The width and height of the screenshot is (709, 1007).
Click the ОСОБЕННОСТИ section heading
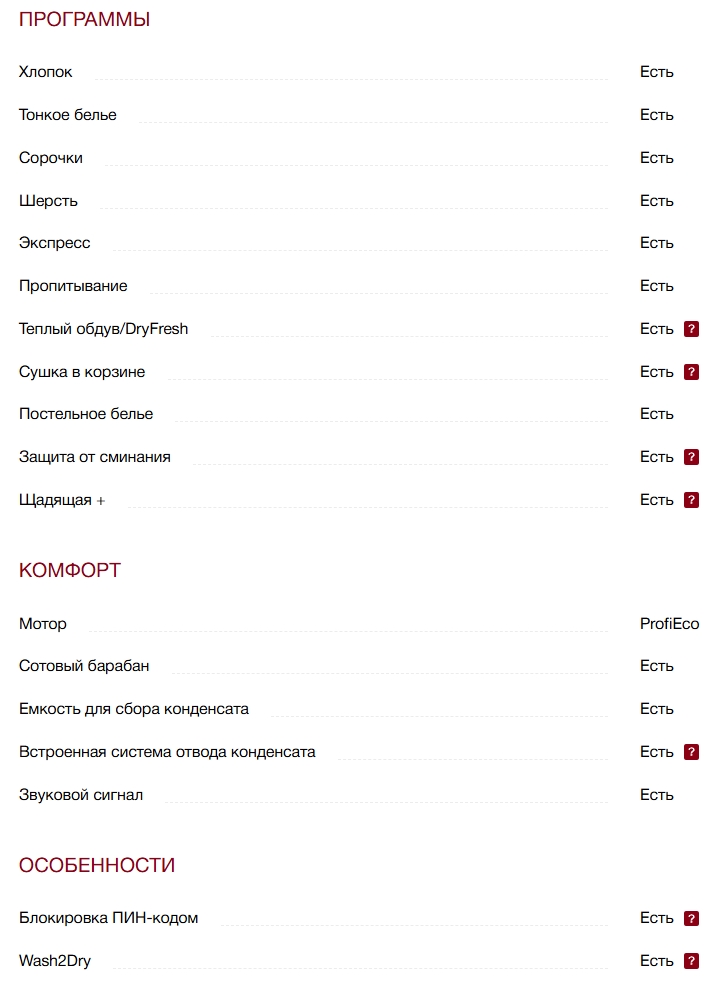(x=97, y=865)
